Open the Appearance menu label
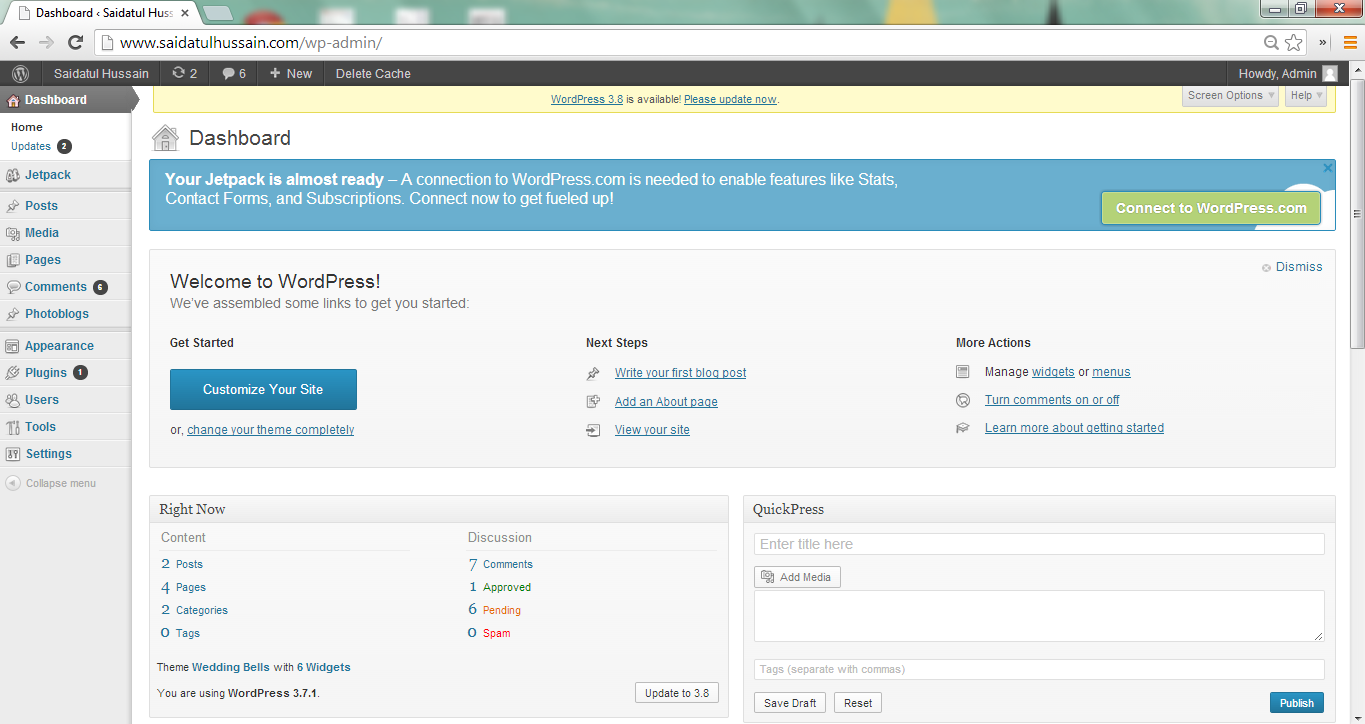Image resolution: width=1365 pixels, height=724 pixels. (59, 346)
